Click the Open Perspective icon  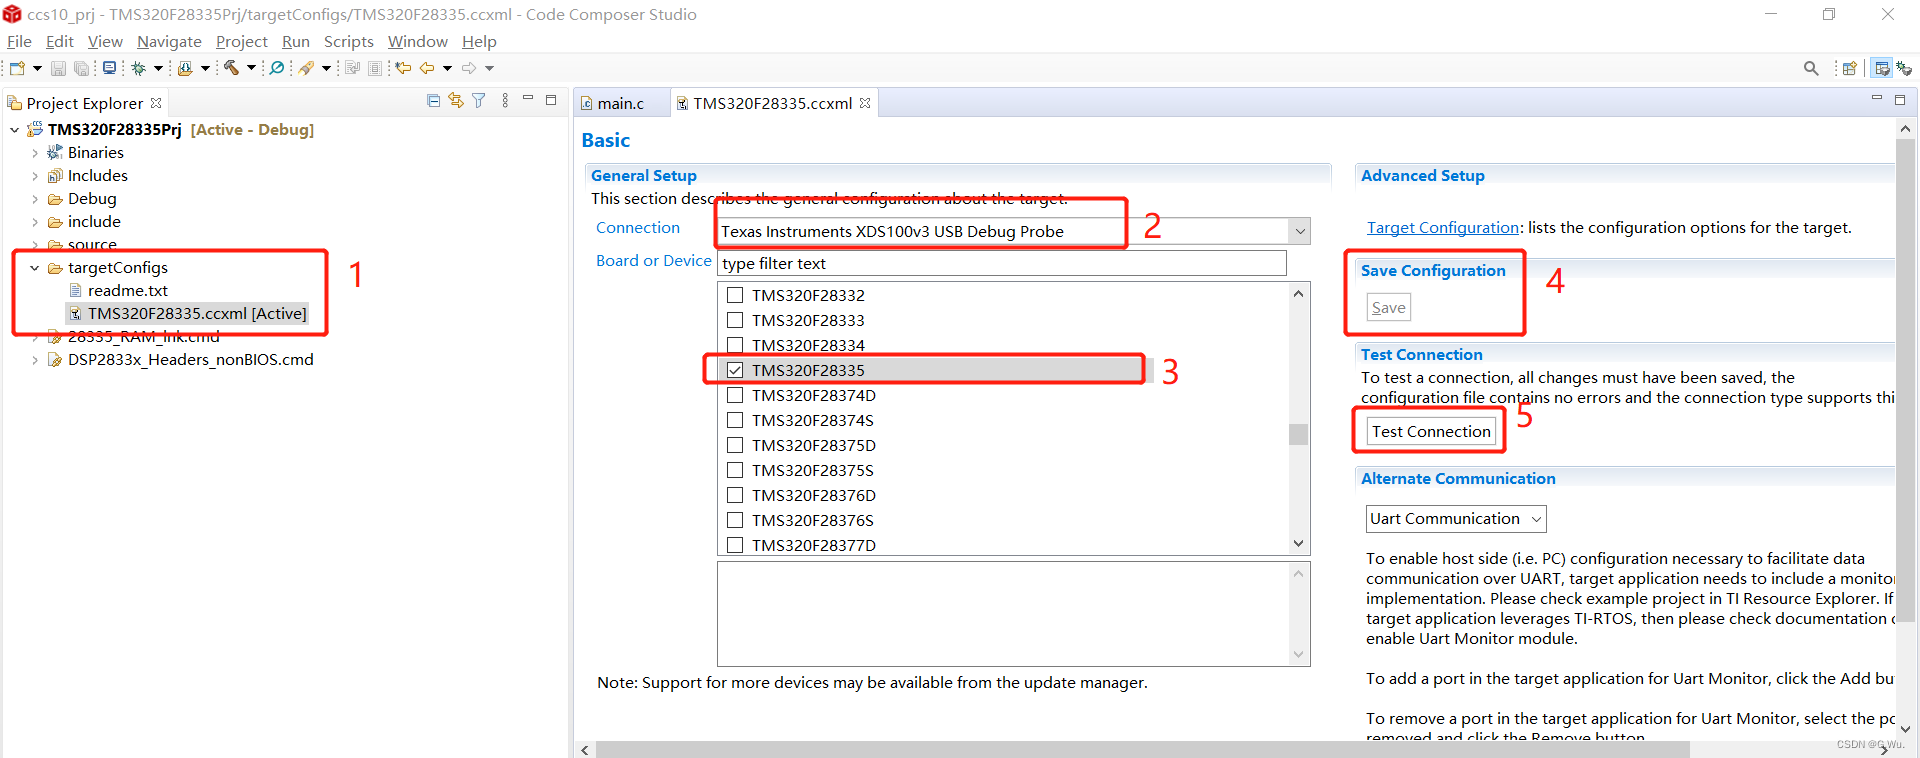1850,68
